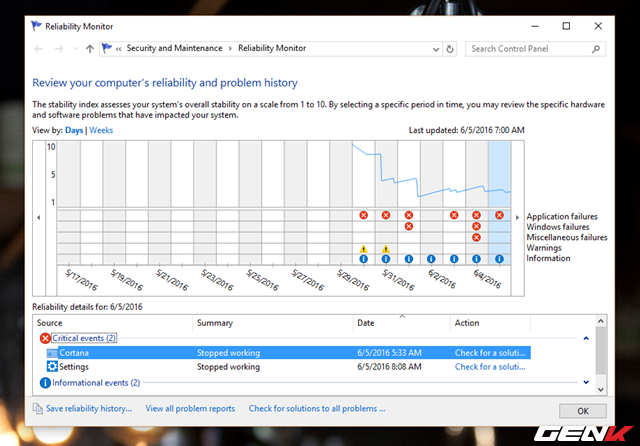640x446 pixels.
Task: Click the Up one level arrow
Action: (90, 48)
